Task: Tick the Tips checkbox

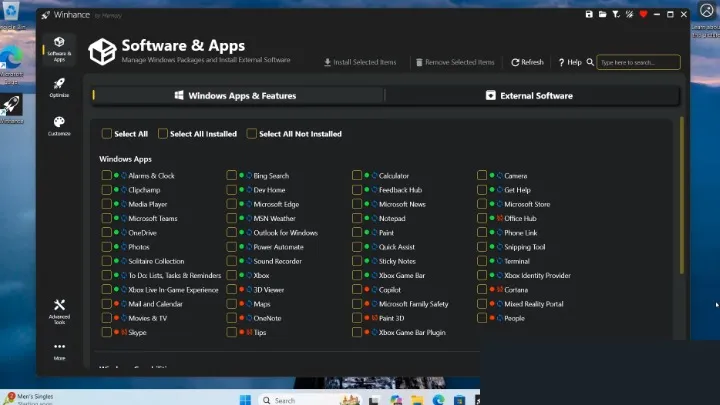Action: coord(231,332)
